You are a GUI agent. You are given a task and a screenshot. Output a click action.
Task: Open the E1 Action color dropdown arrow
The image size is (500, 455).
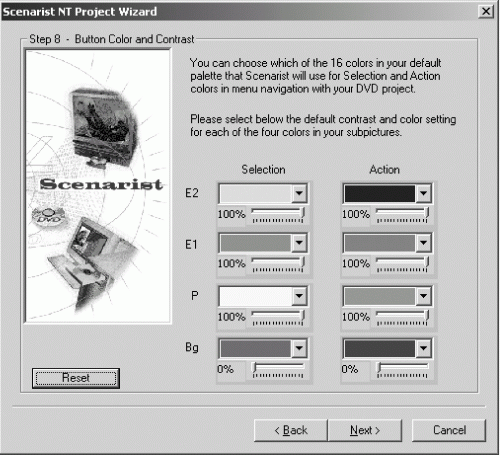click(423, 243)
